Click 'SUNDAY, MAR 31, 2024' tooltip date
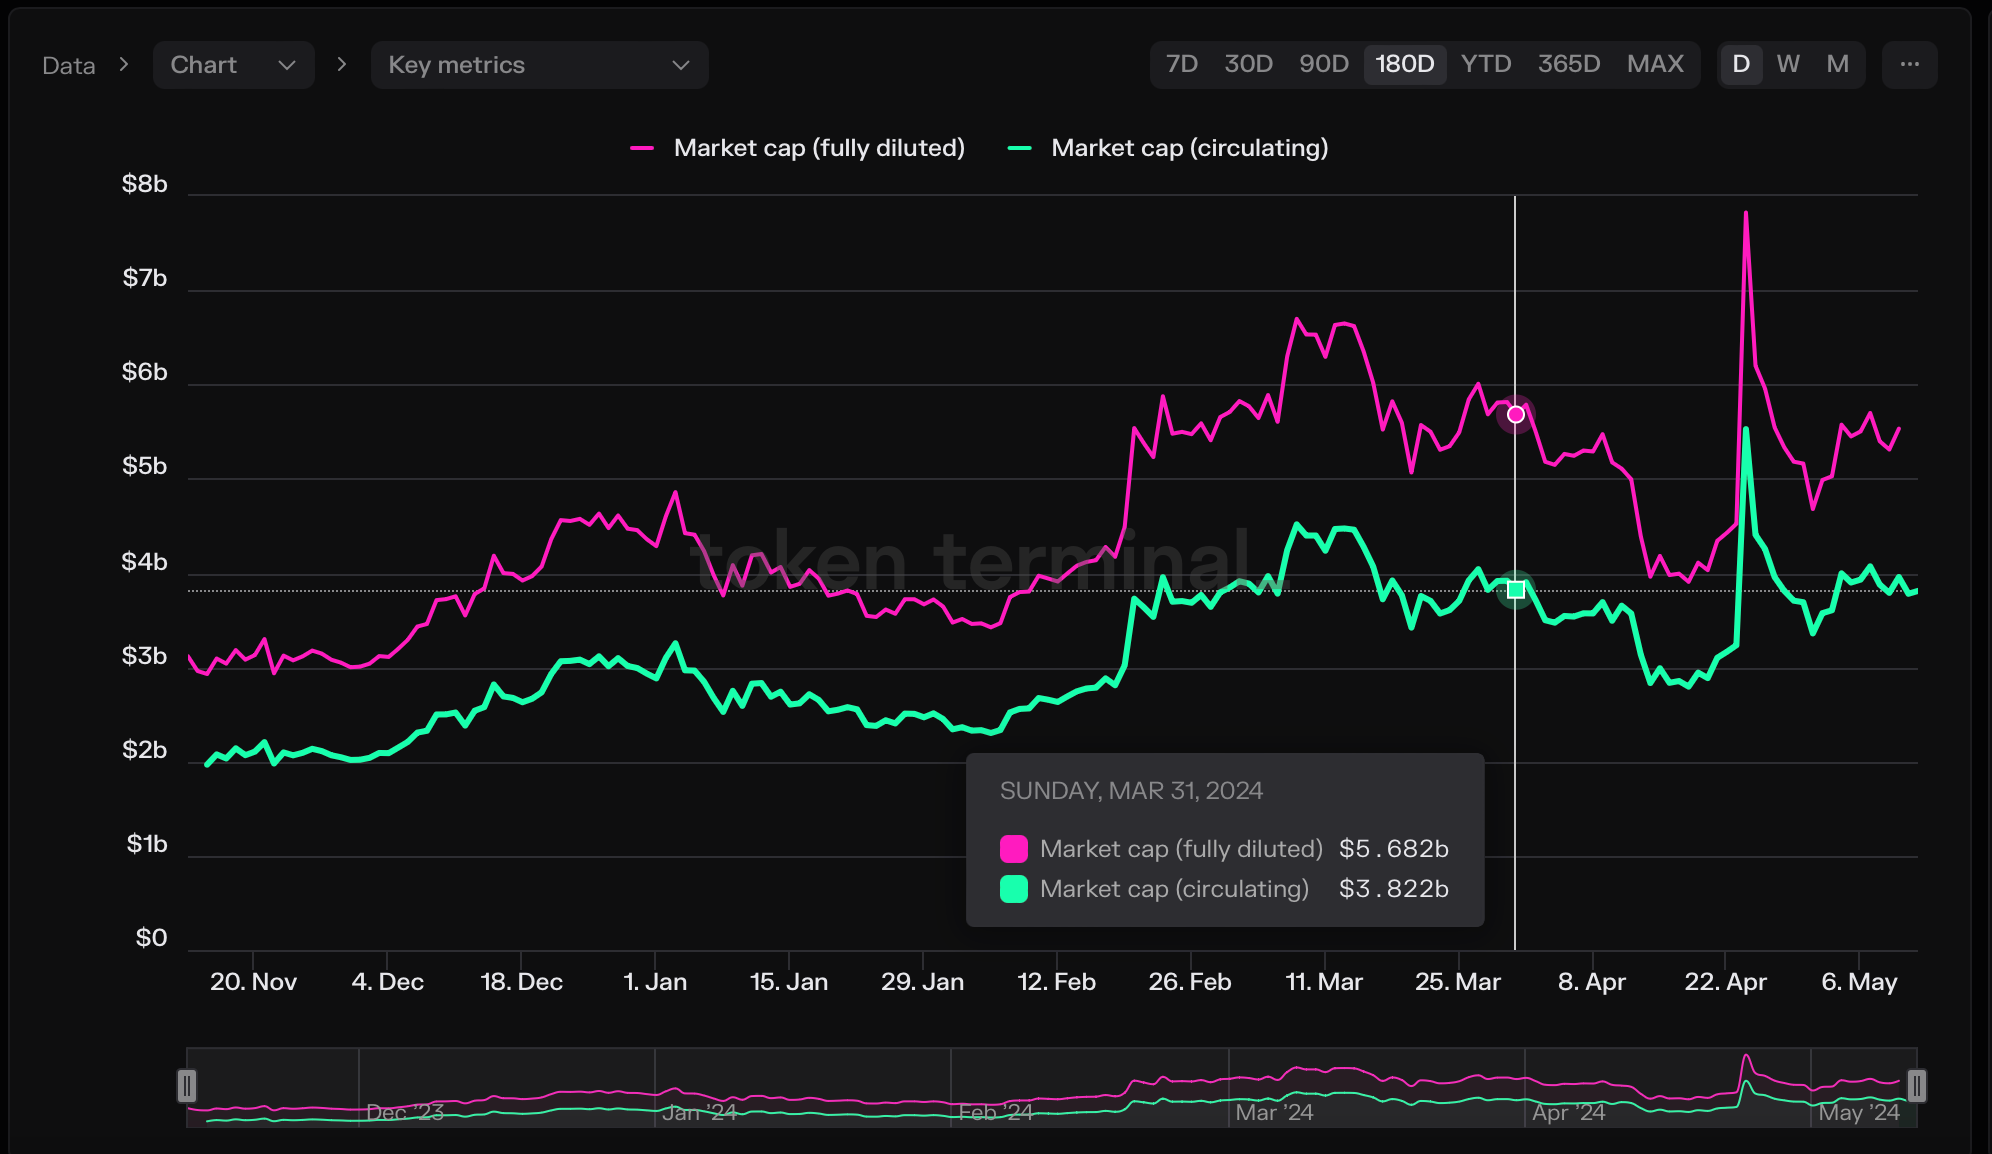Screen dimensions: 1992x1154 tap(1131, 791)
